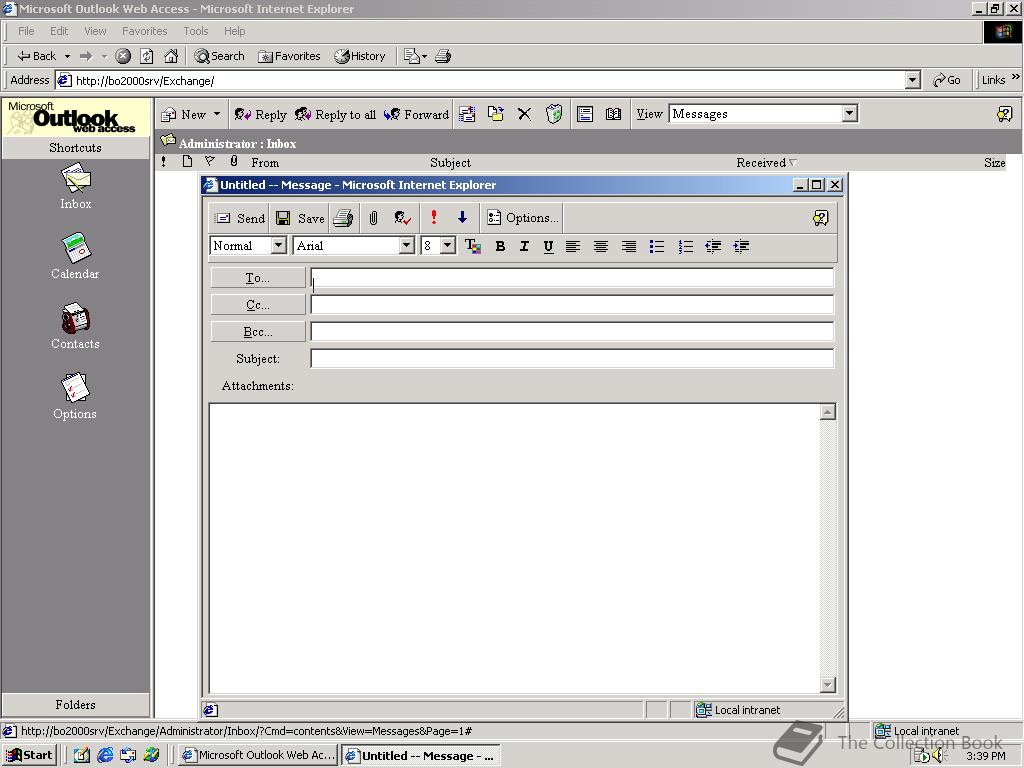Viewport: 1024px width, 768px height.
Task: Open Outlook Web Access help icon
Action: 1004,114
